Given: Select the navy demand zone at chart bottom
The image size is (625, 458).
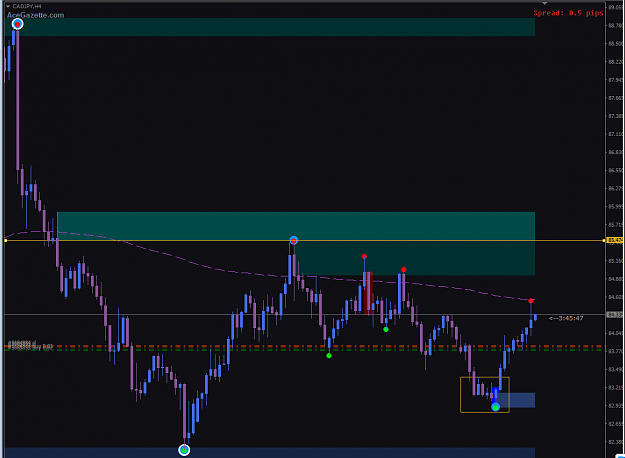Looking at the screenshot, I should (x=270, y=453).
